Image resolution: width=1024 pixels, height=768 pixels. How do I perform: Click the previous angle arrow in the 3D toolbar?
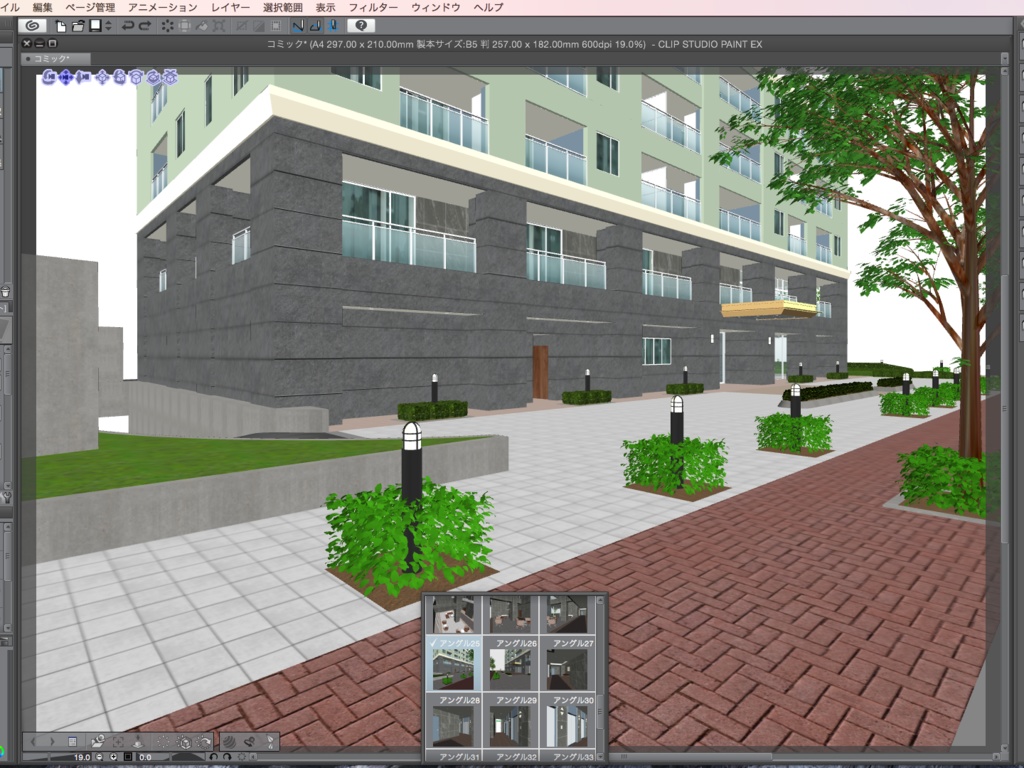coord(34,741)
